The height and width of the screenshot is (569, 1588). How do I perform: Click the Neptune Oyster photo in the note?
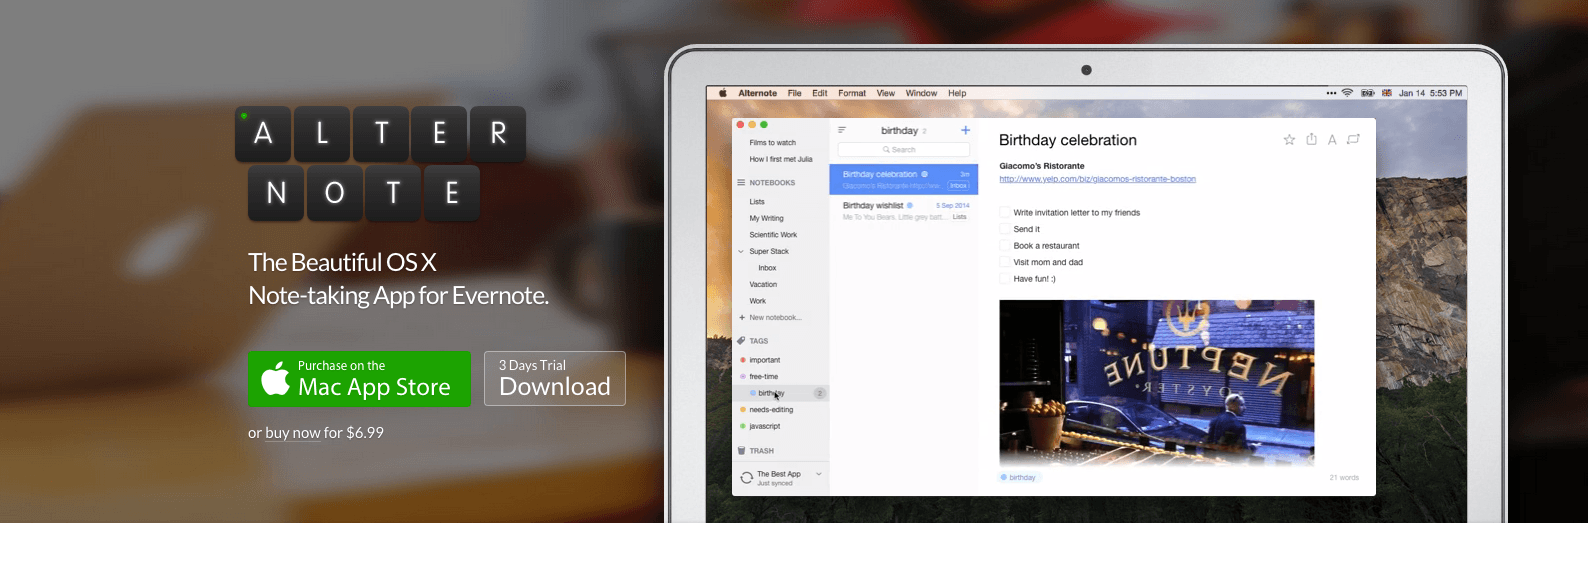click(x=1156, y=382)
